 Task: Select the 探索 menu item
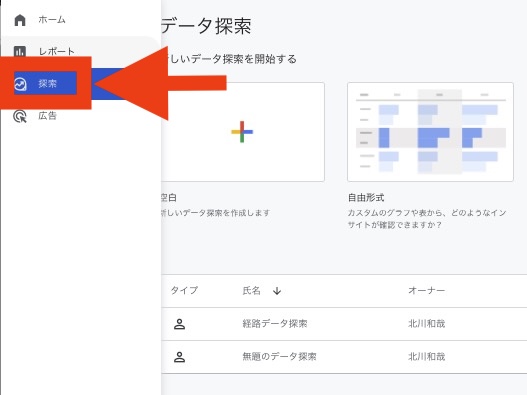47,83
